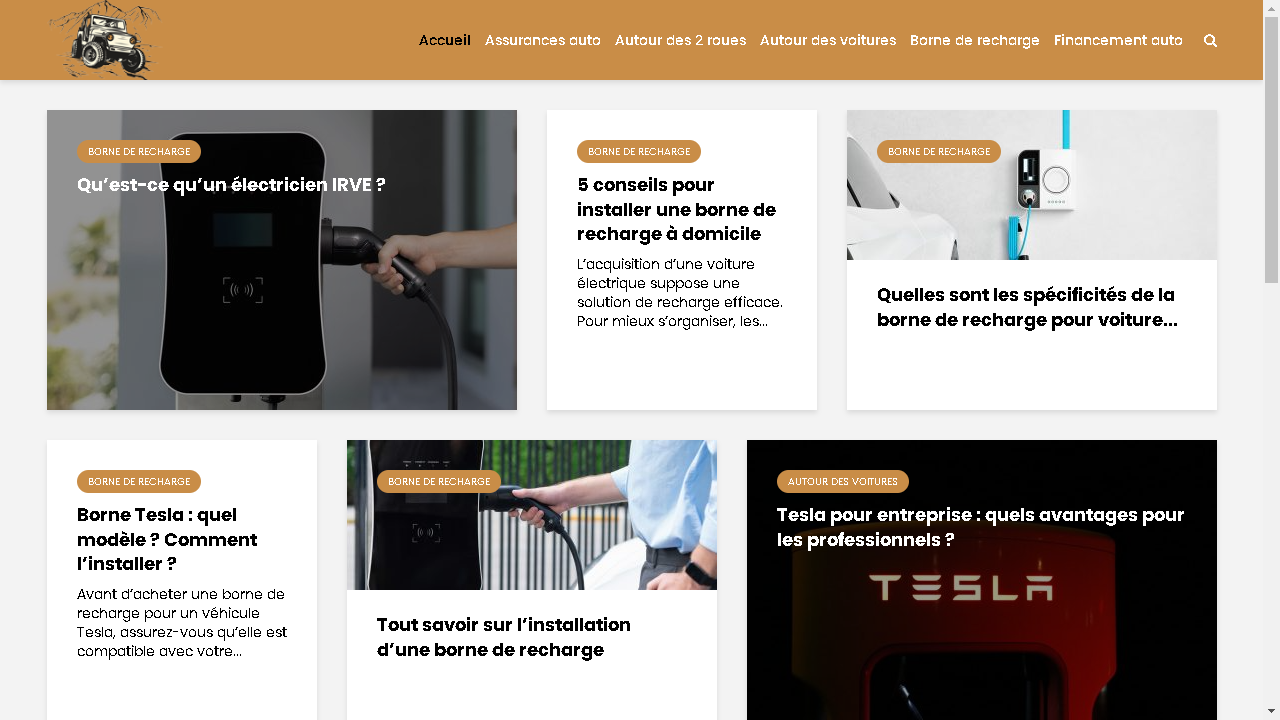Screen dimensions: 1280x720
Task: Click category badge on IRVE electrician card
Action: (x=139, y=151)
